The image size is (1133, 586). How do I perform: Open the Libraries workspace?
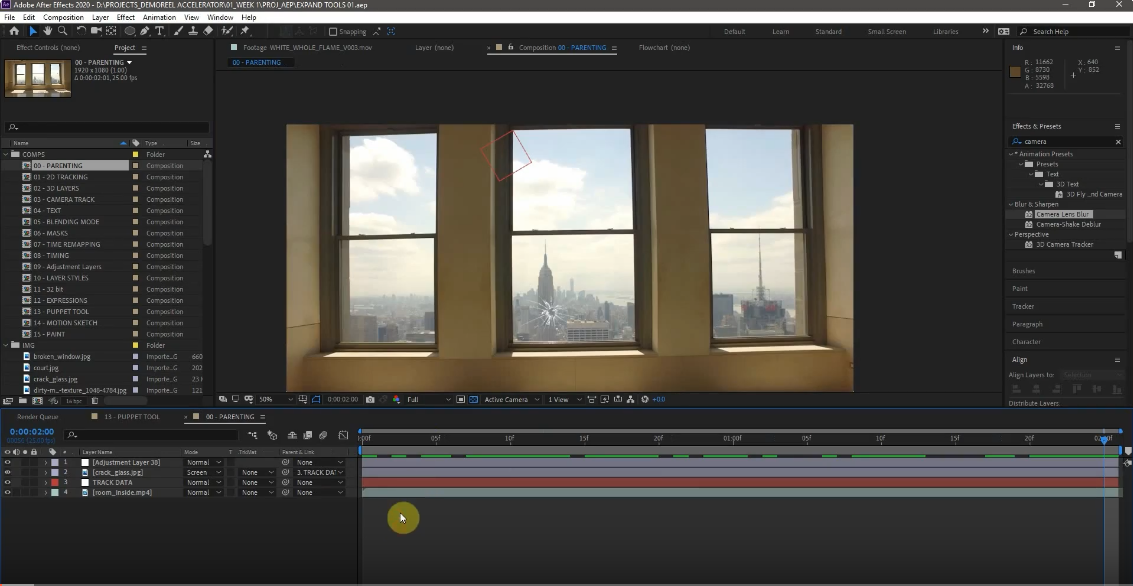pos(946,32)
